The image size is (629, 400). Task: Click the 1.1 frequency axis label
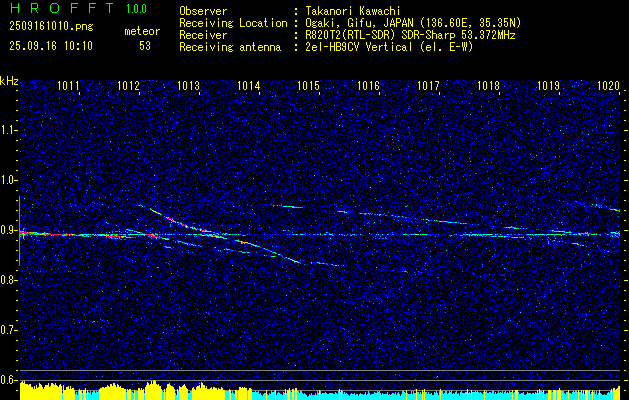(7, 130)
